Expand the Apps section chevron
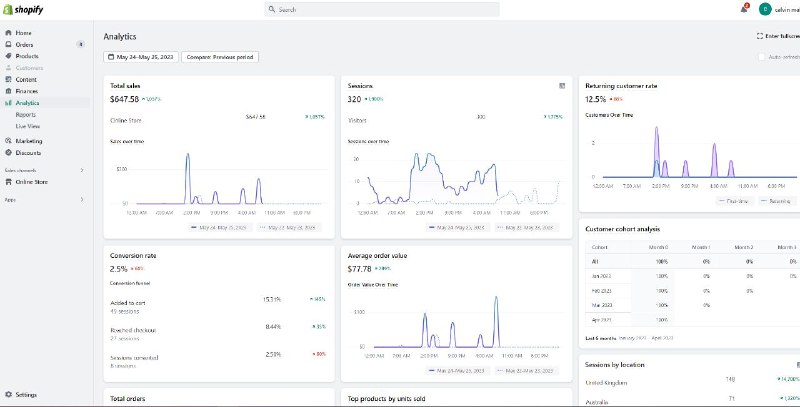The width and height of the screenshot is (800, 407). click(x=82, y=200)
